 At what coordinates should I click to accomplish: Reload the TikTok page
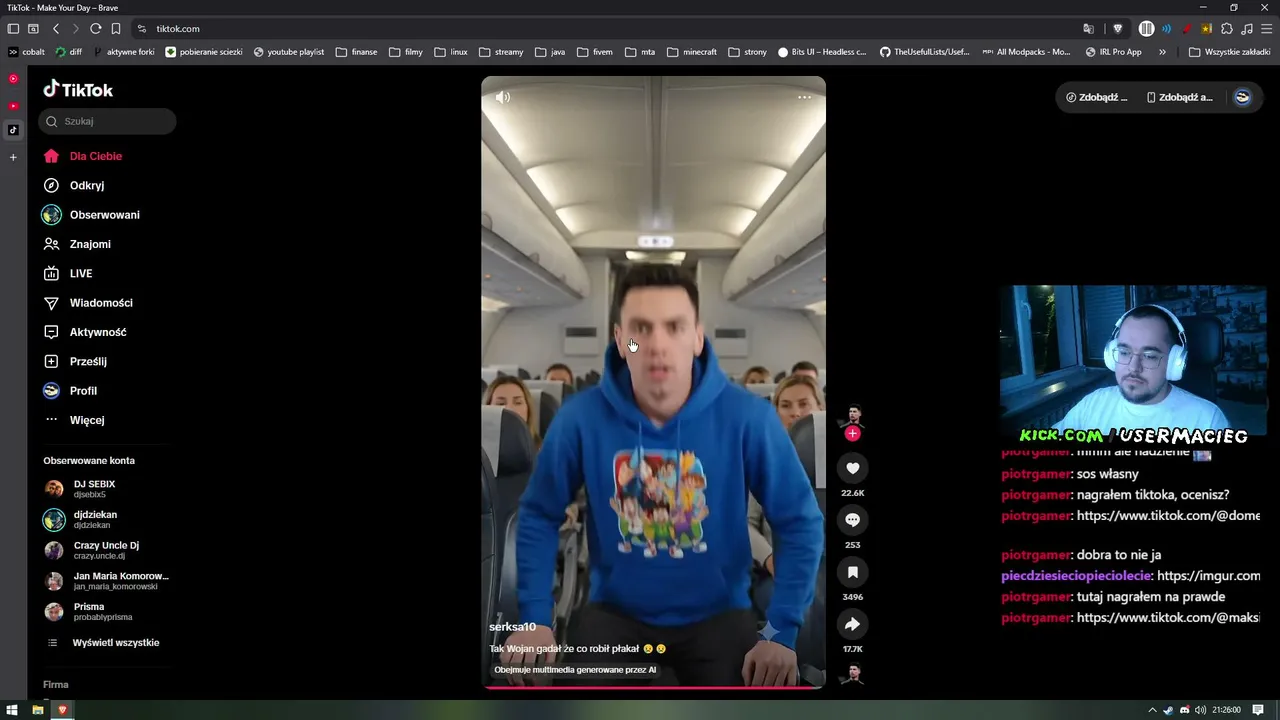click(x=95, y=29)
